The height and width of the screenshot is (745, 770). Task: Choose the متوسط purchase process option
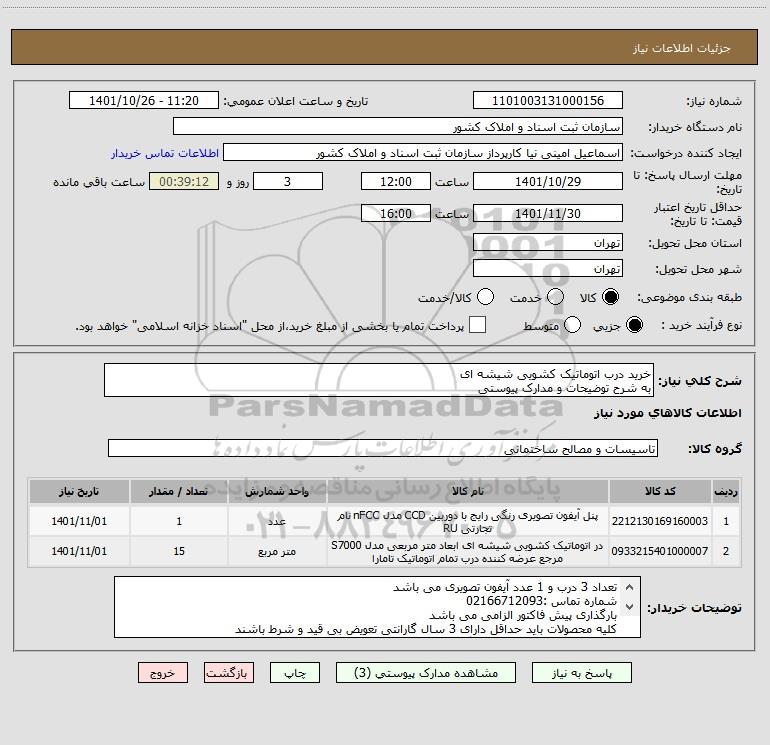[x=572, y=325]
